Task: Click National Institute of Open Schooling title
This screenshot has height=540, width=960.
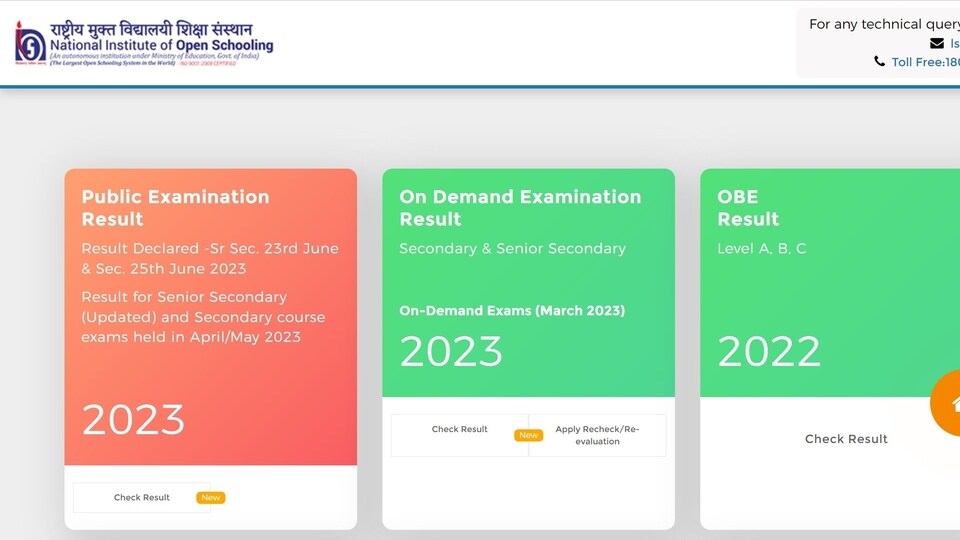Action: pos(162,45)
